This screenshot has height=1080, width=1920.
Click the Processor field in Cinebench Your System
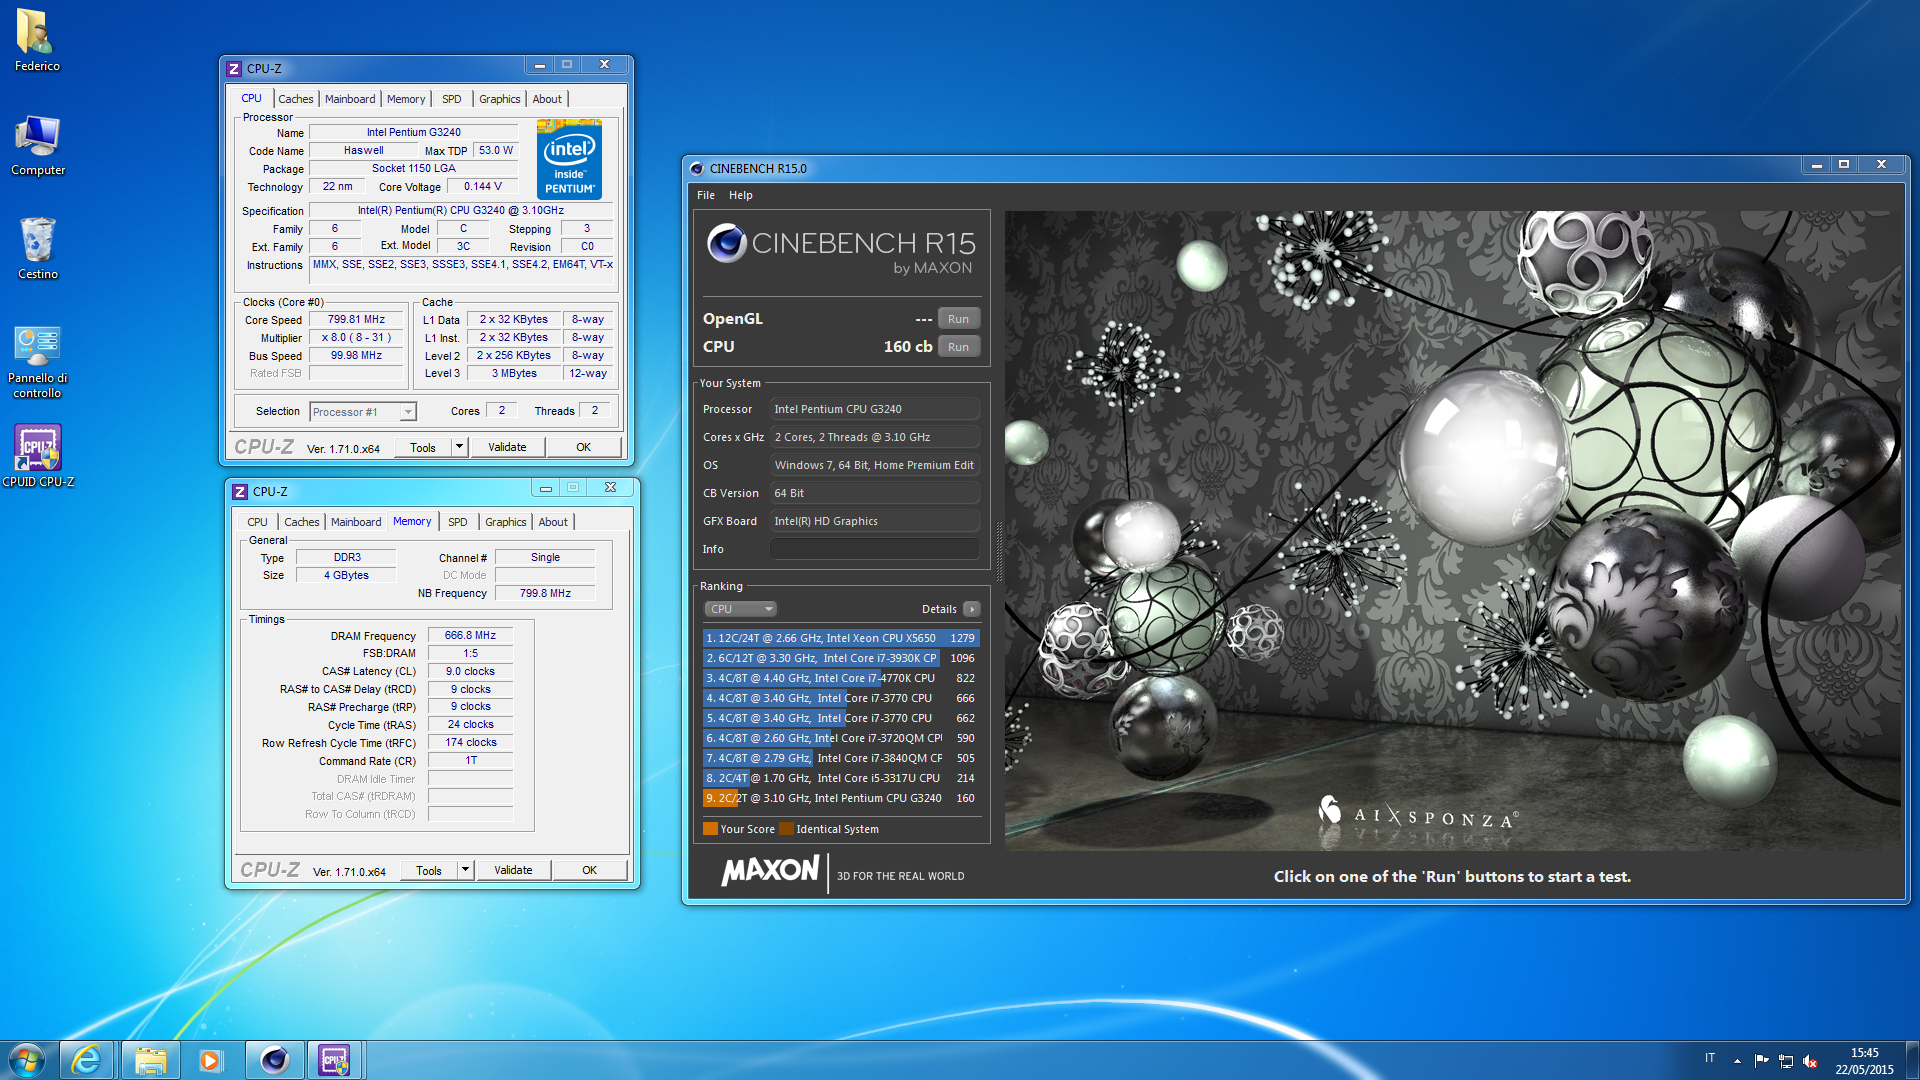point(875,409)
